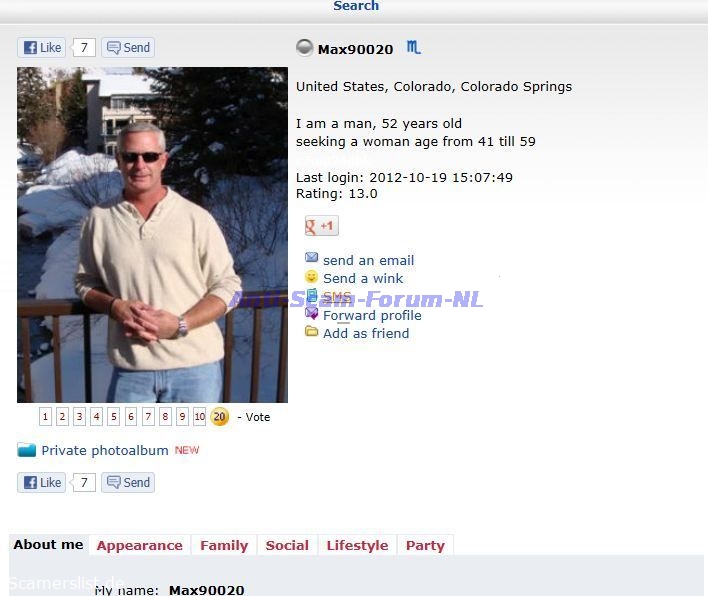Click the Google +1 button
The image size is (708, 596).
click(x=321, y=226)
